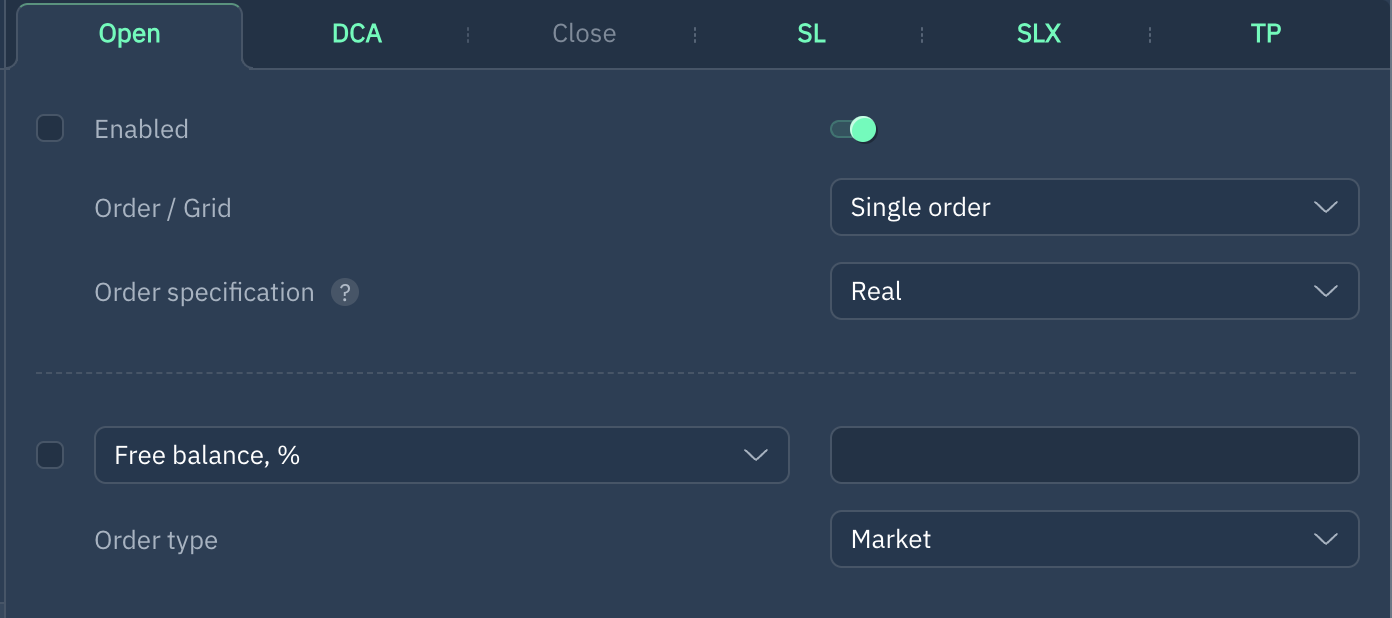The height and width of the screenshot is (618, 1392).
Task: Expand the Free balance, % selector
Action: coord(441,456)
